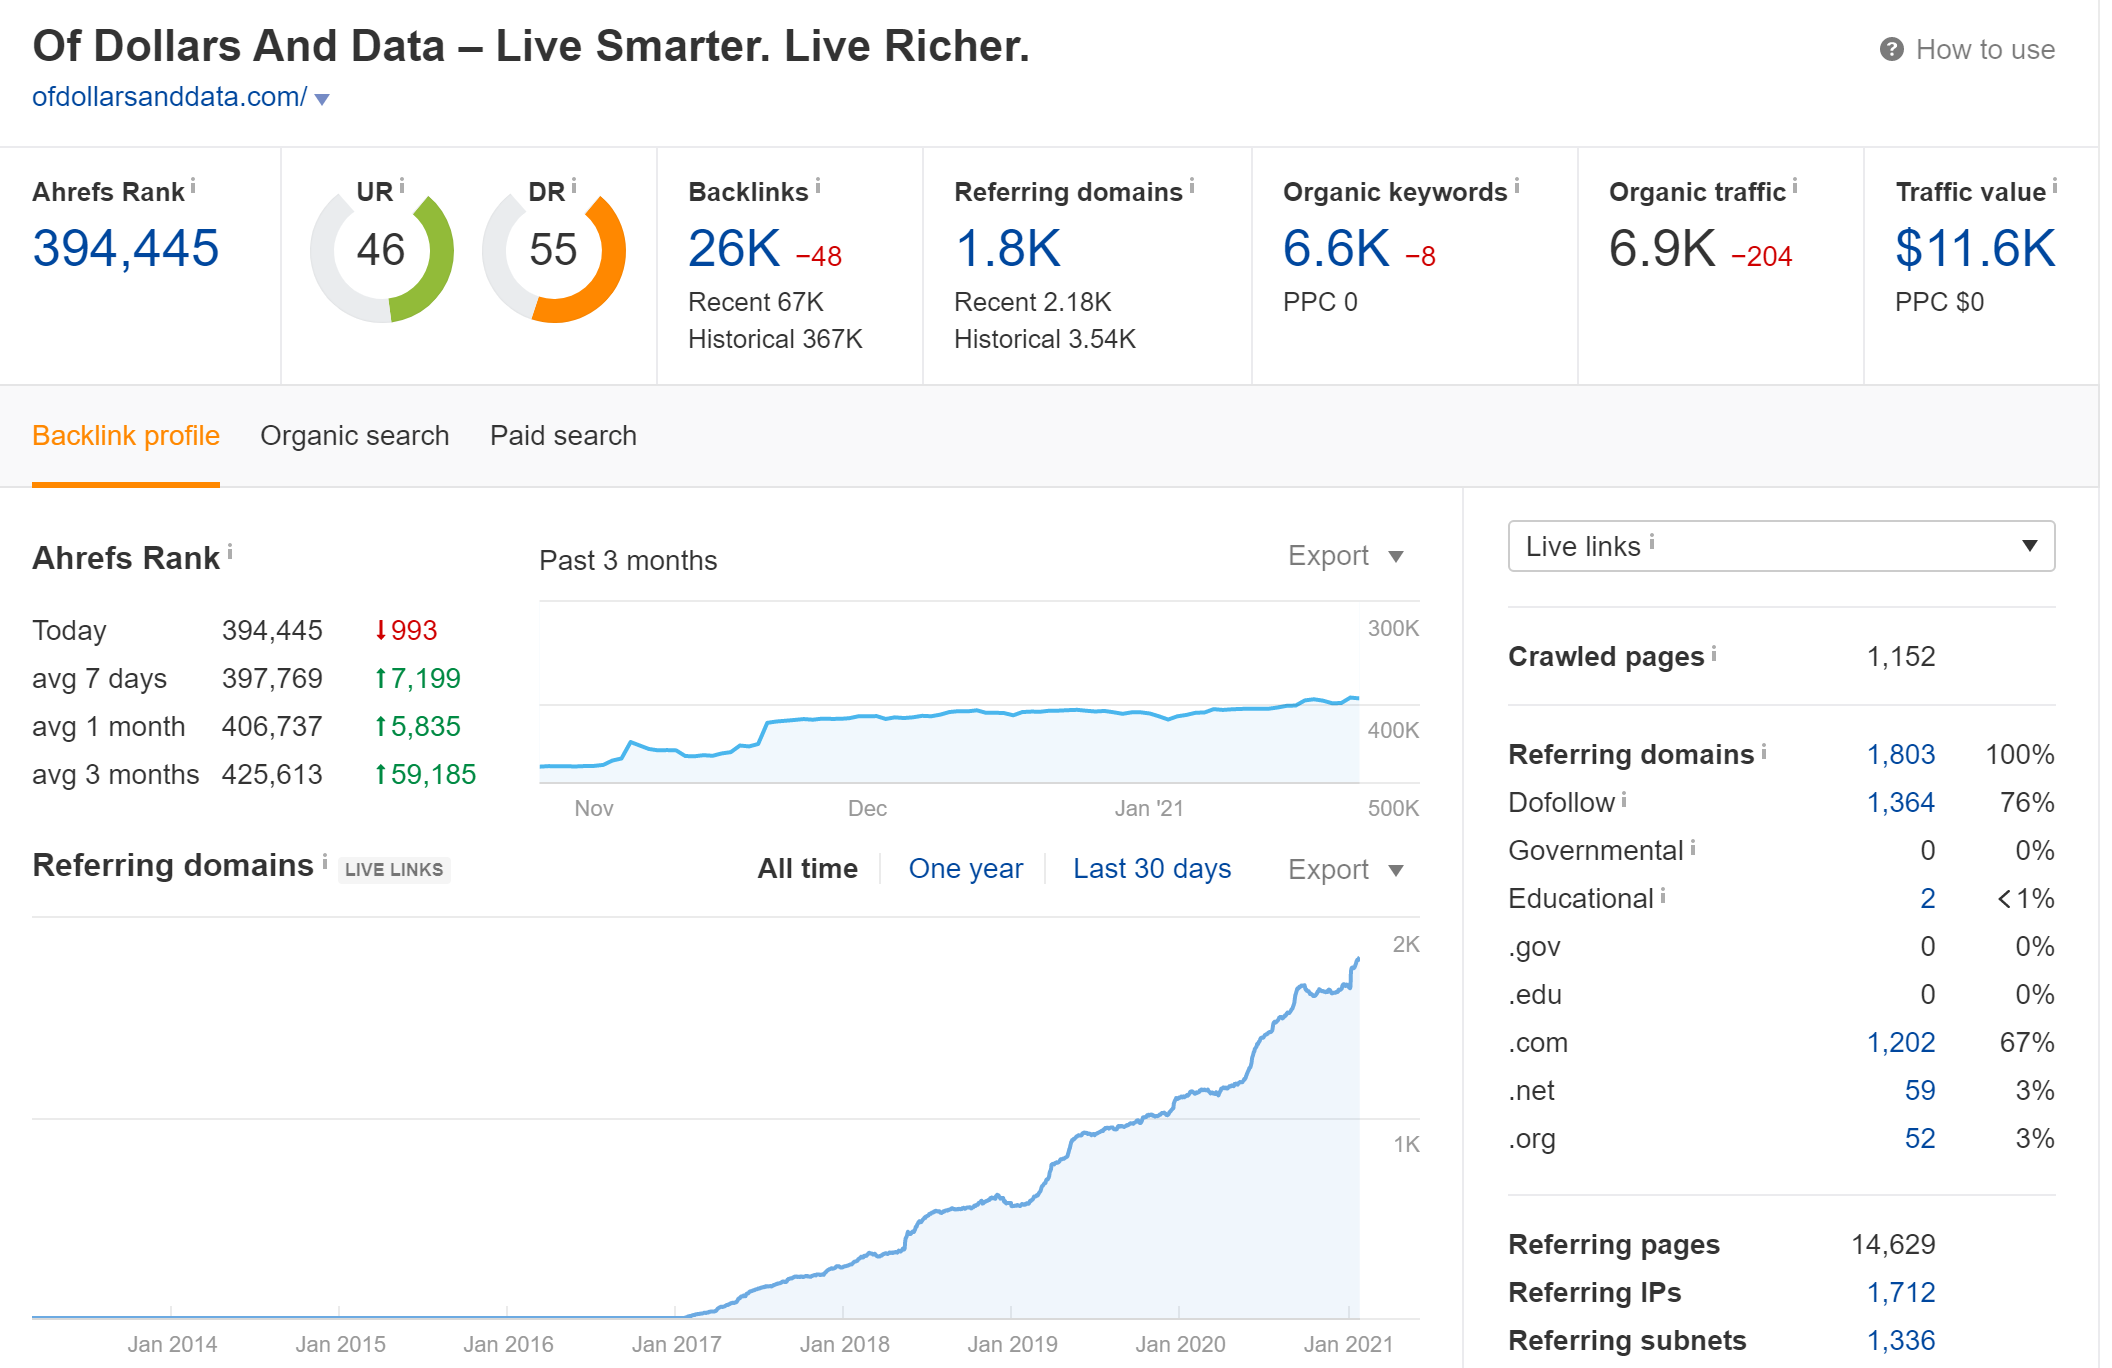Click info icon next to Traffic value
2112x1368 pixels.
[2055, 185]
